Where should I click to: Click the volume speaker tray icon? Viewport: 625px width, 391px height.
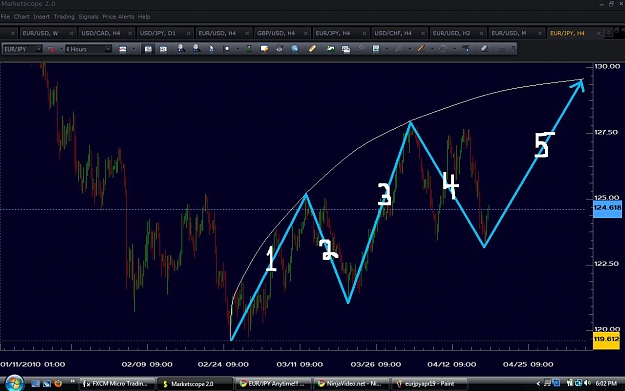[x=587, y=383]
